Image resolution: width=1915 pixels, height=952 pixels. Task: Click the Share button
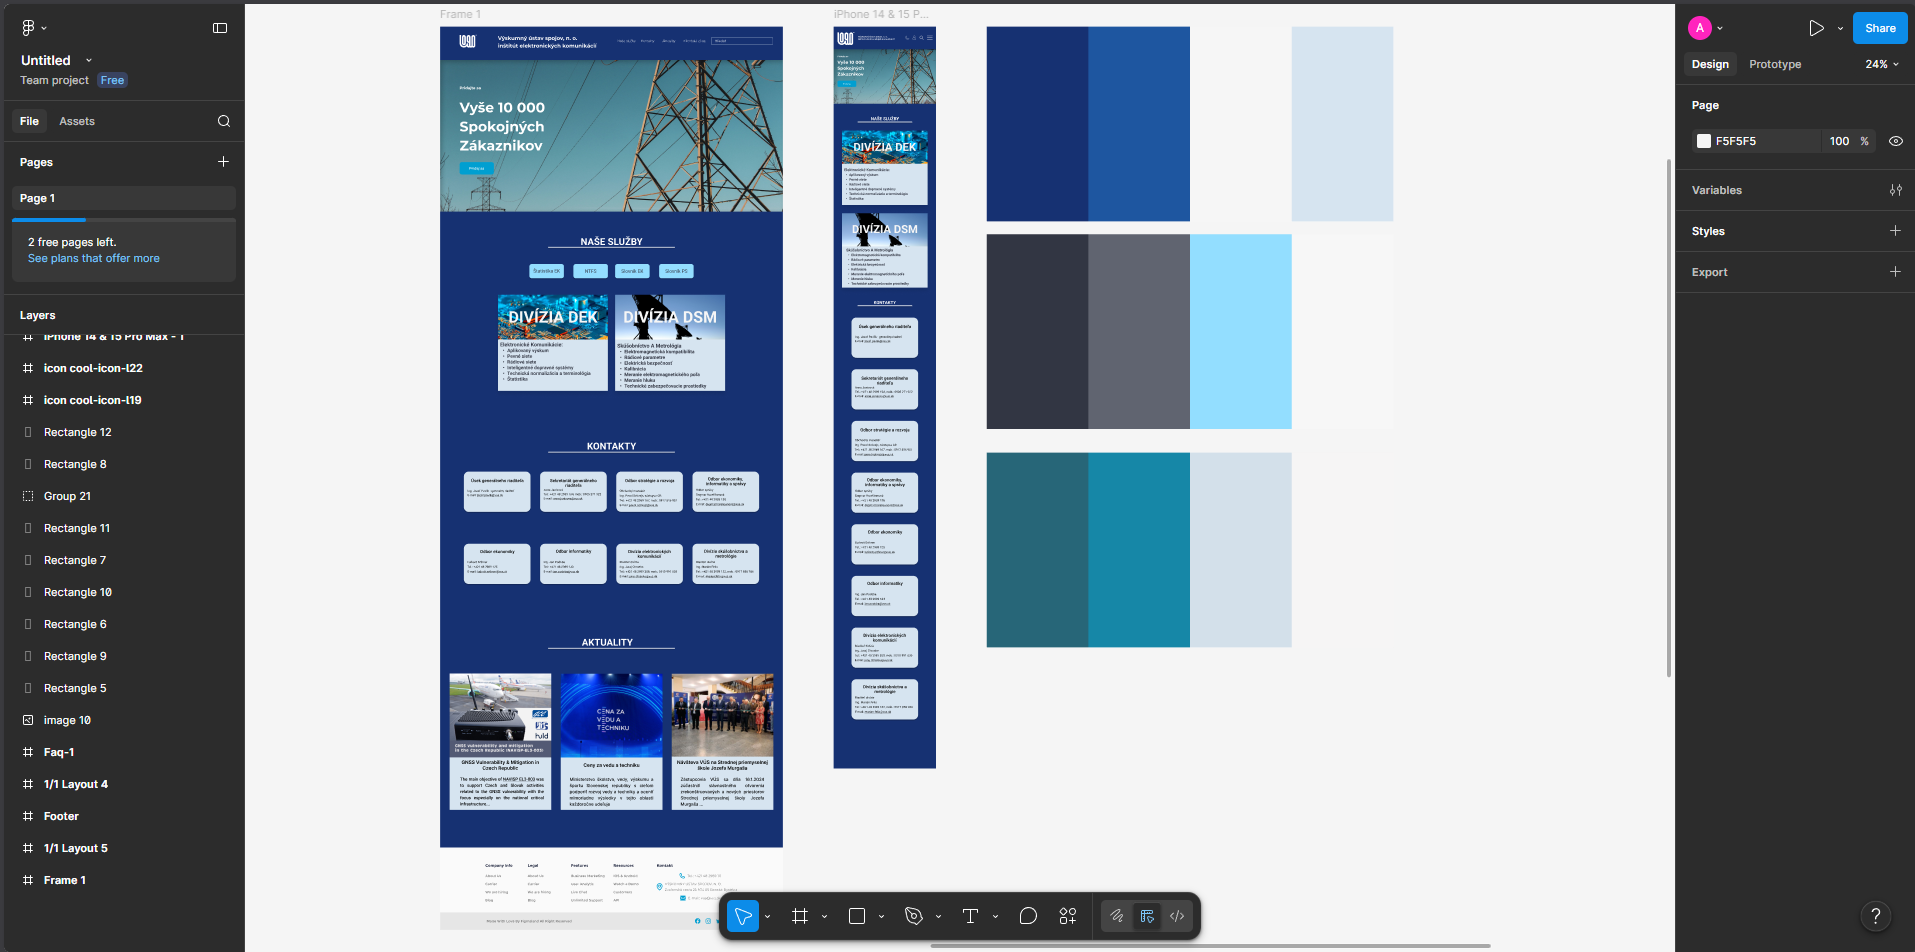pos(1880,28)
